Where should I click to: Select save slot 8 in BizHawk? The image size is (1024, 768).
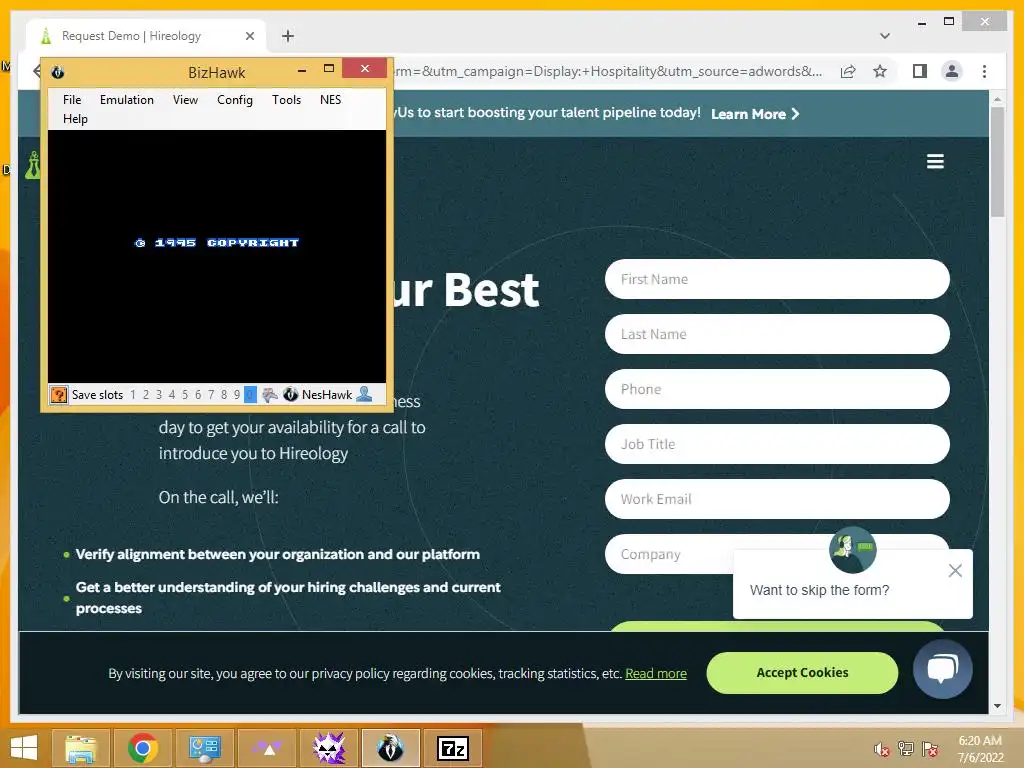coord(224,394)
